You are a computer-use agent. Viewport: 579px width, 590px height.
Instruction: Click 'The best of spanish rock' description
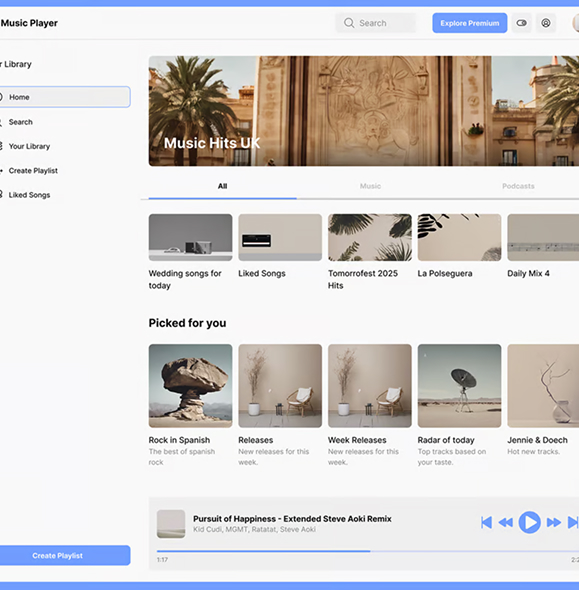pos(182,457)
